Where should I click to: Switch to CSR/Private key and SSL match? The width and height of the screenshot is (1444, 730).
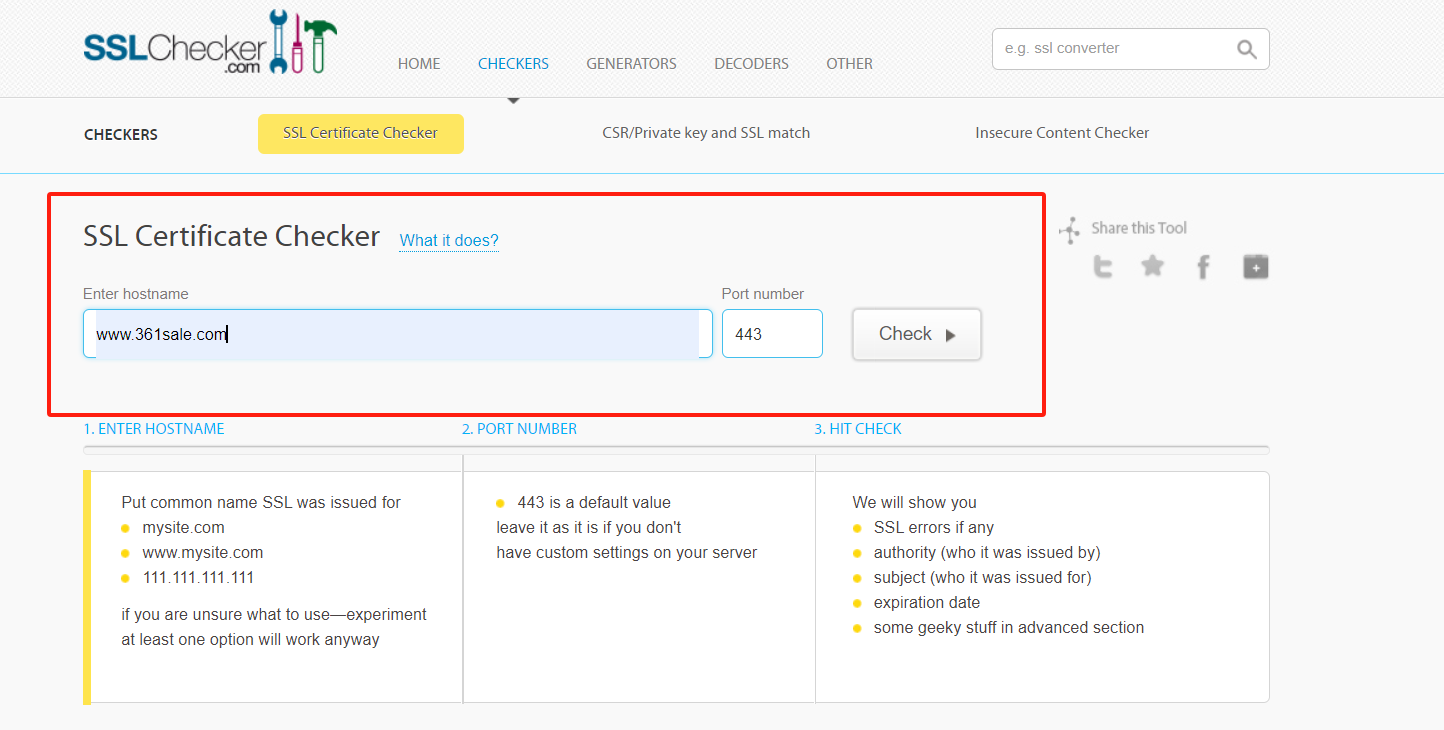(706, 133)
